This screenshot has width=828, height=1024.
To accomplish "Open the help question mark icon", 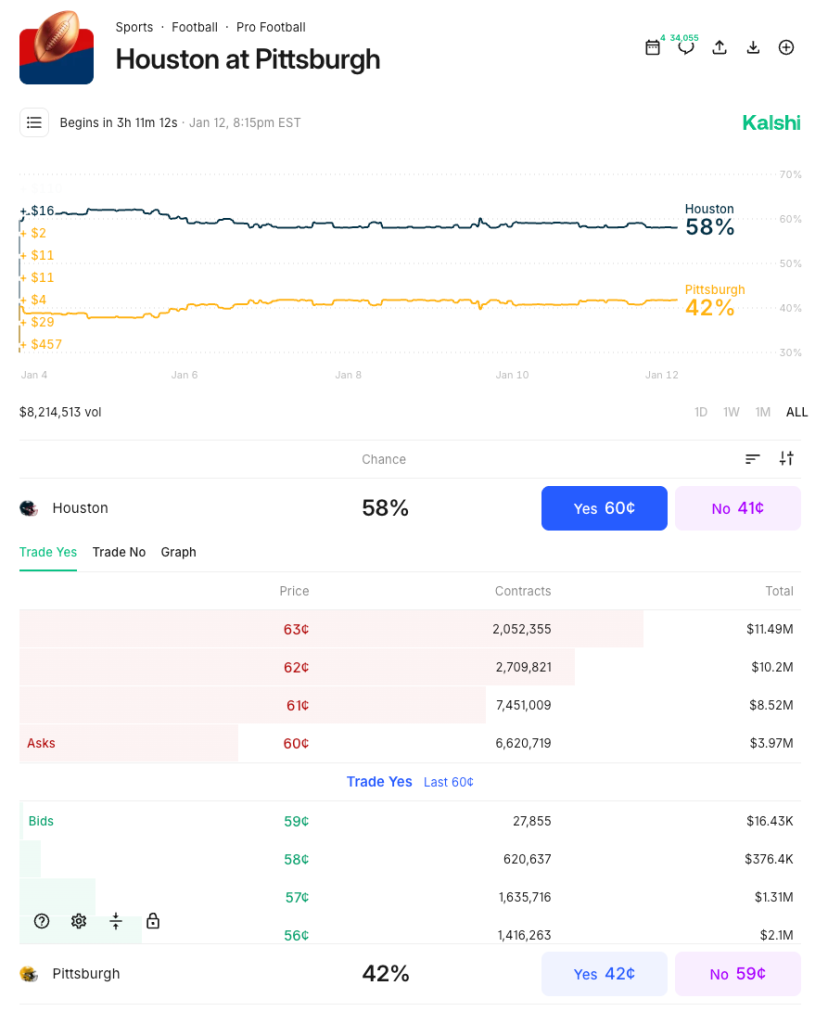I will (41, 921).
